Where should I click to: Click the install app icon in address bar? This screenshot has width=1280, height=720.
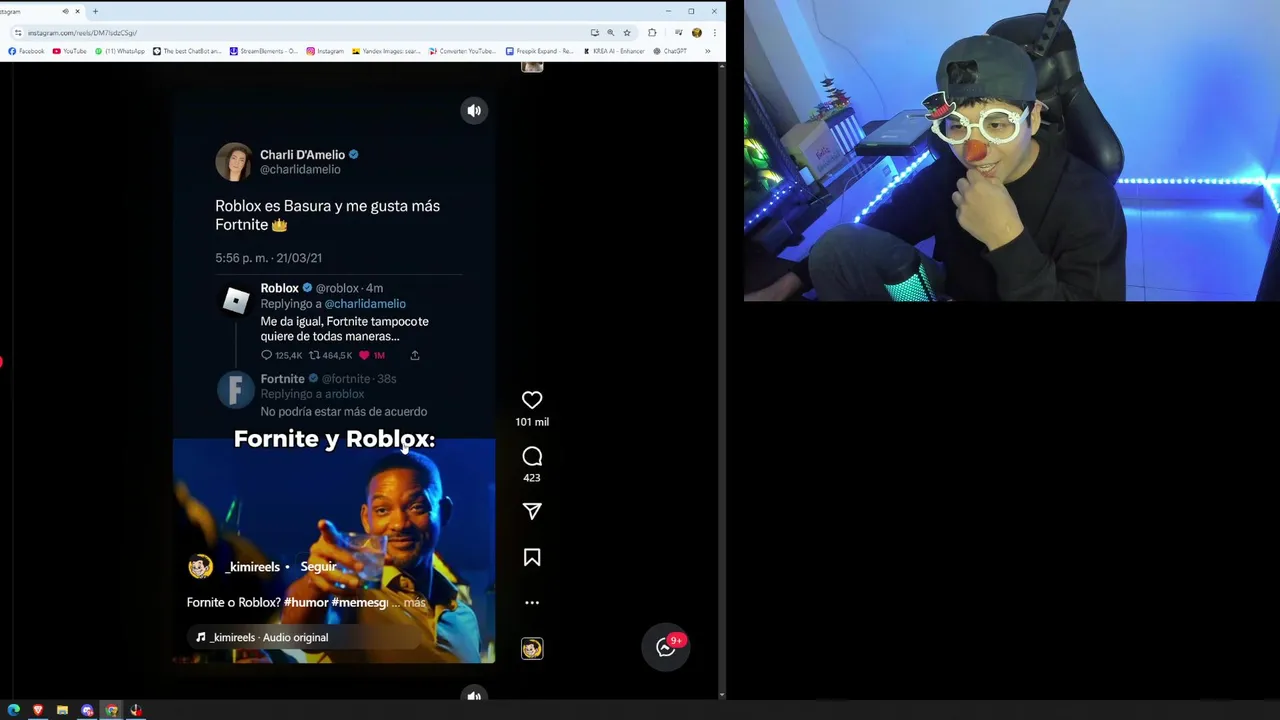[x=594, y=32]
